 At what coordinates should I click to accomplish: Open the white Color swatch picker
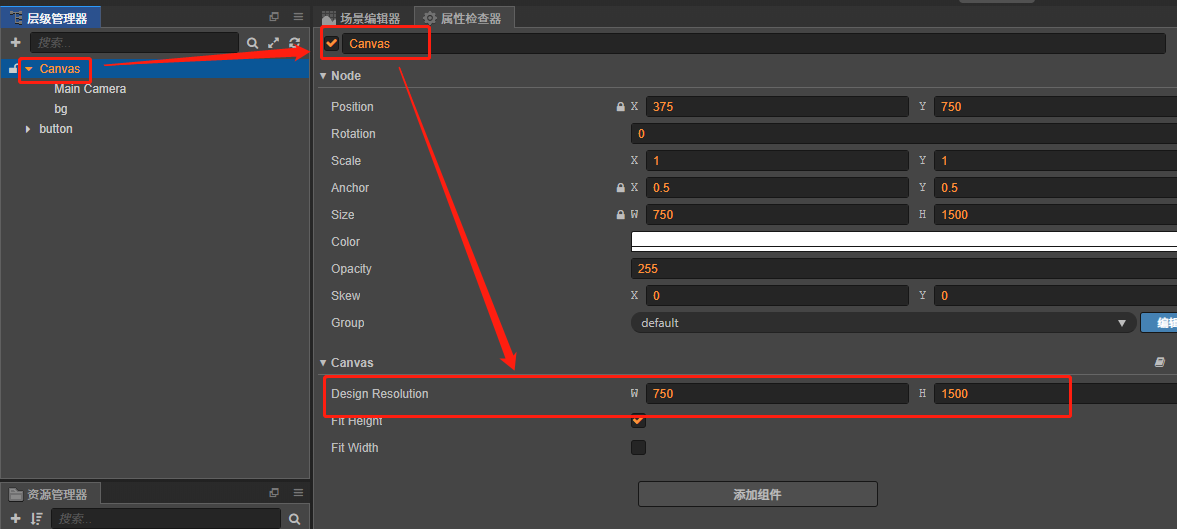[904, 241]
